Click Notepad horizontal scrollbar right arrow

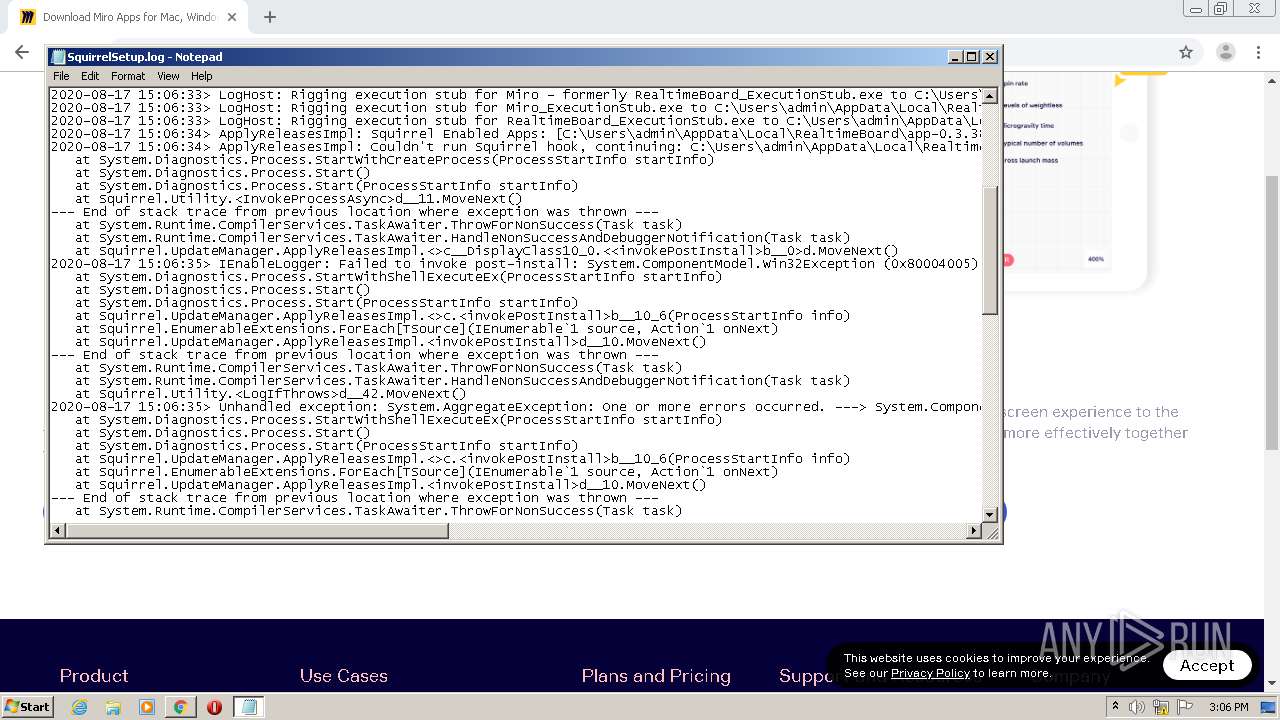pos(975,531)
